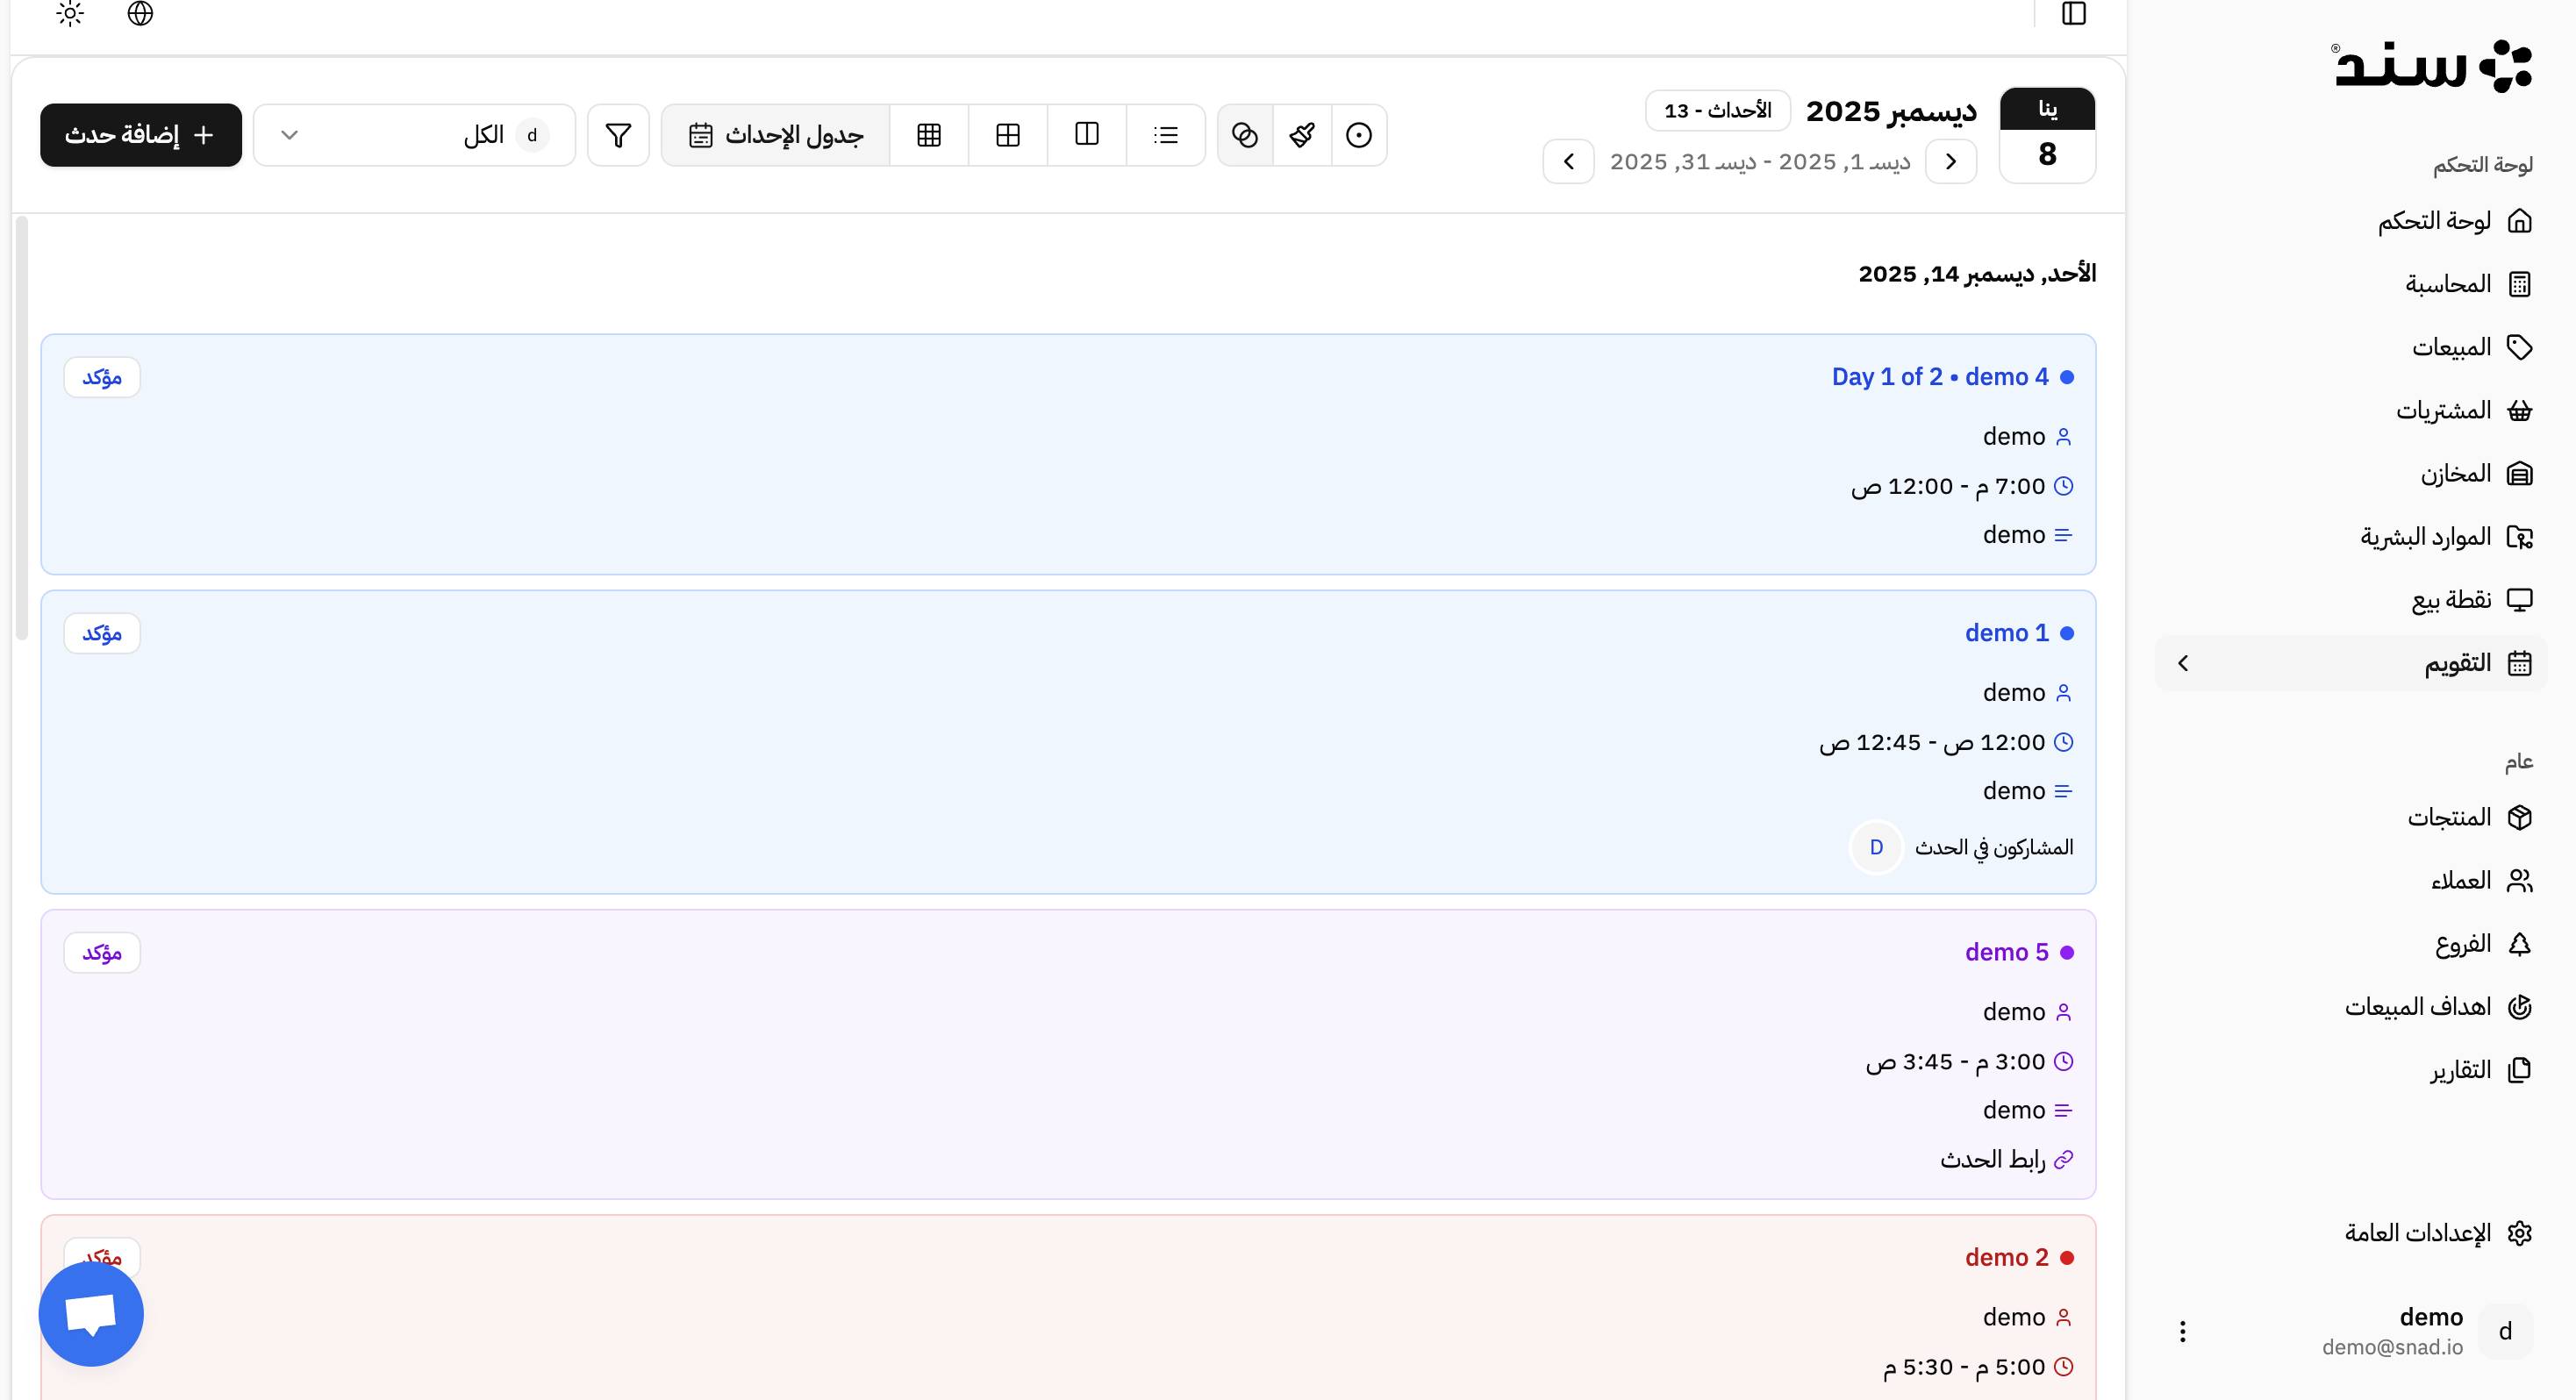Collapse sidebar using the panel icon
Image resolution: width=2576 pixels, height=1400 pixels.
pos(2074,14)
